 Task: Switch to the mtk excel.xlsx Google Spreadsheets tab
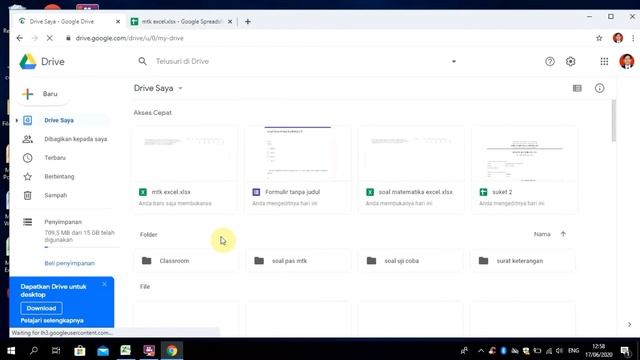click(181, 22)
